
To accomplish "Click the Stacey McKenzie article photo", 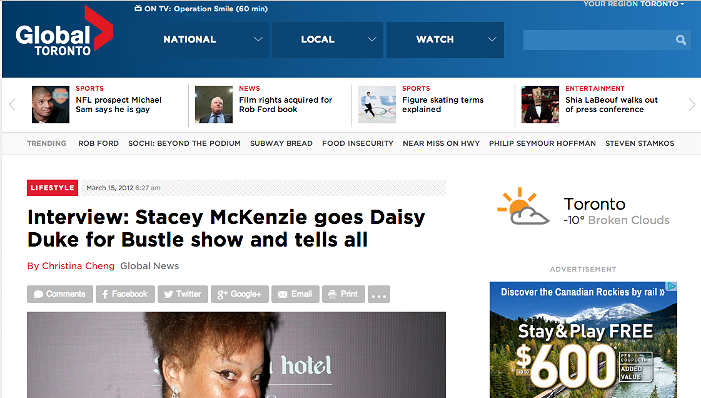I will (x=236, y=355).
